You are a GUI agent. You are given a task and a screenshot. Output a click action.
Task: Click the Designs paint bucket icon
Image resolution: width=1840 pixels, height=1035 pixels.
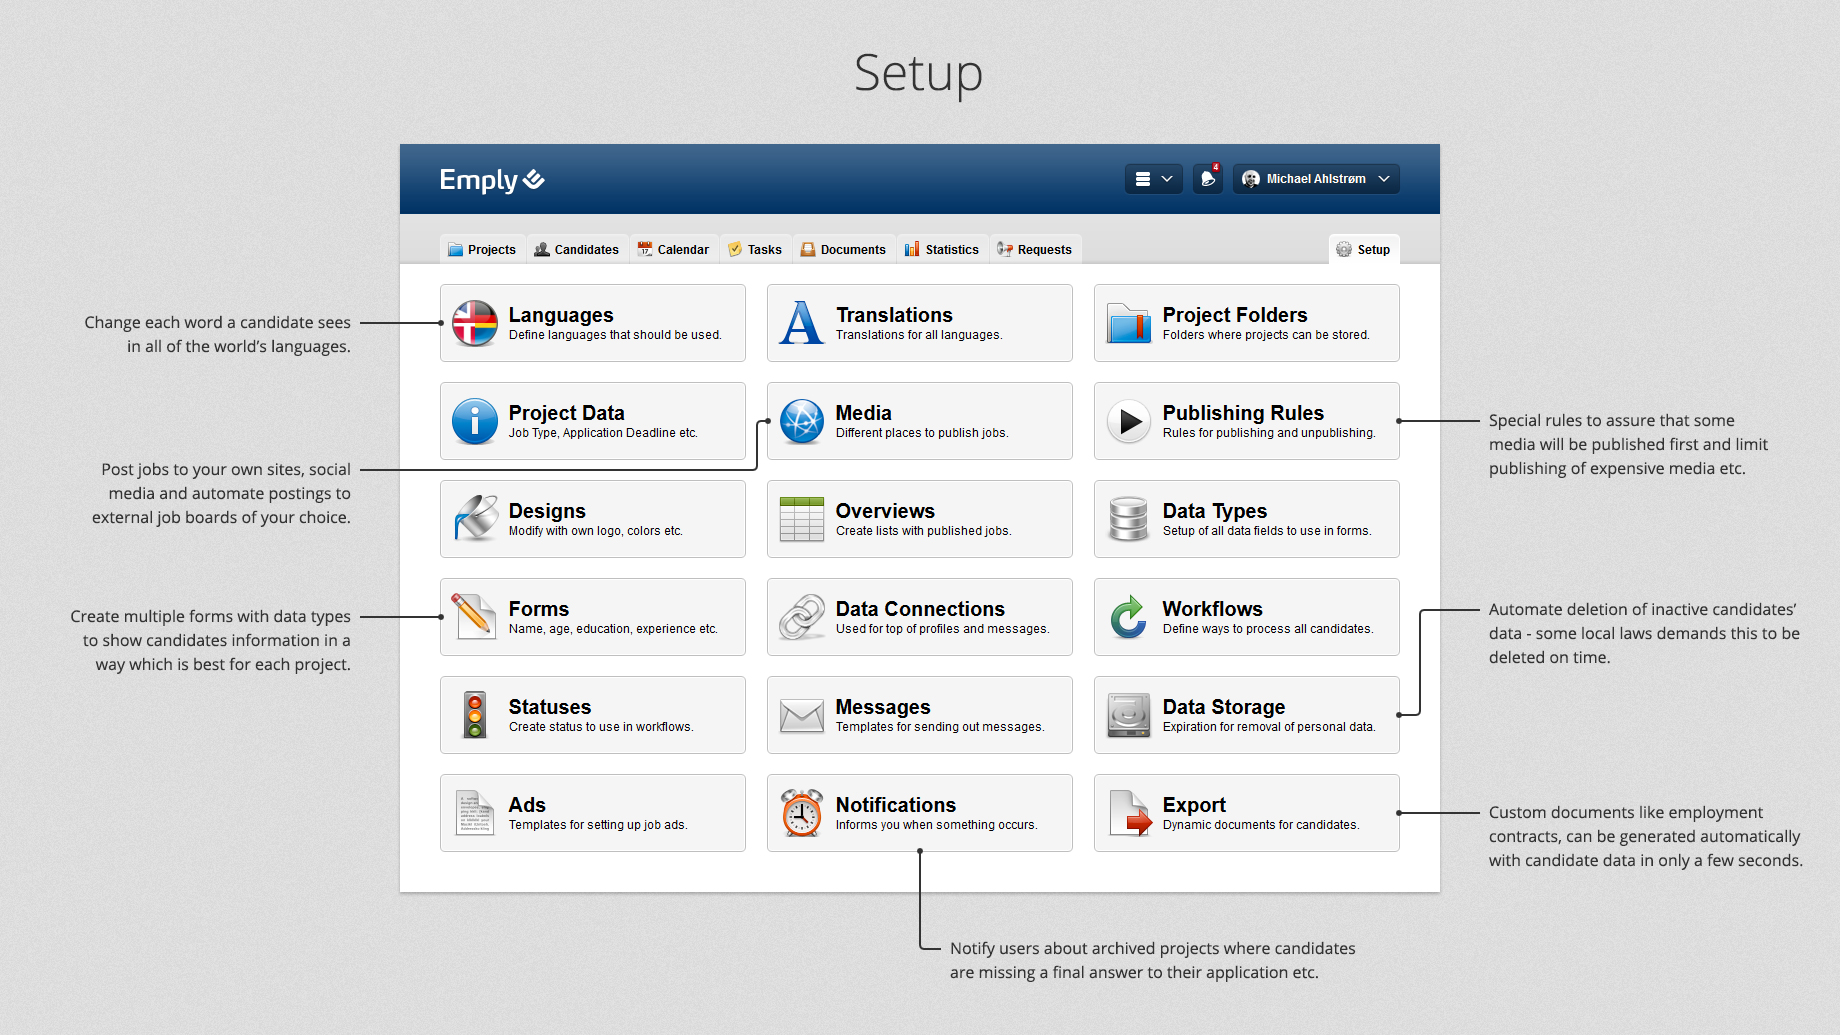[475, 519]
